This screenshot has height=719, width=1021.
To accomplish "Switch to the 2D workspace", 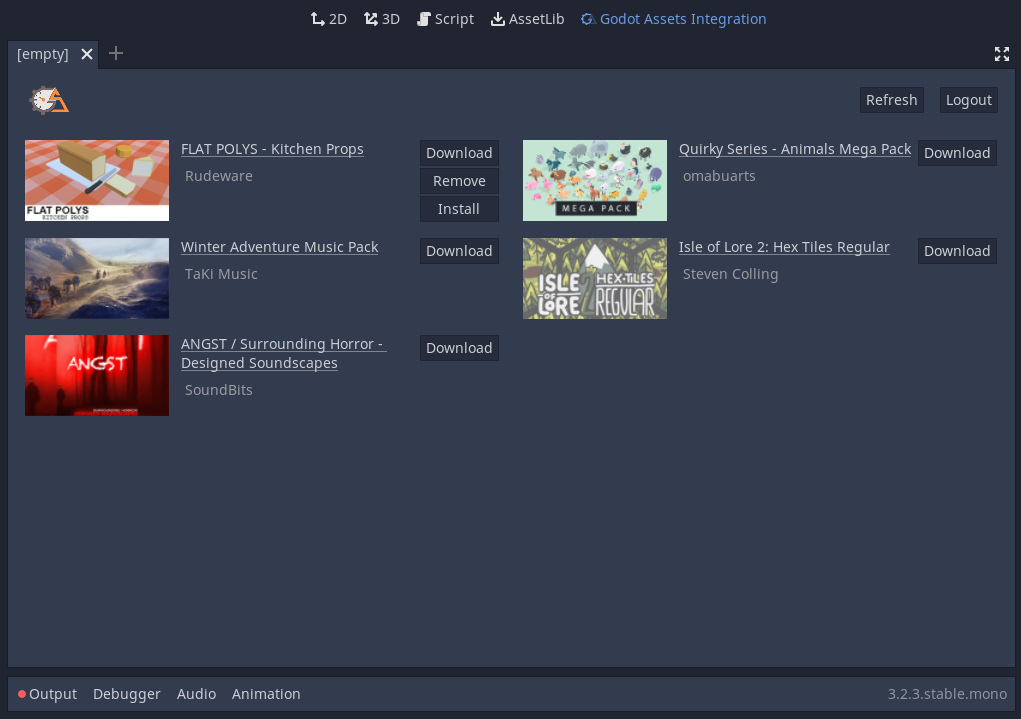I will point(329,19).
